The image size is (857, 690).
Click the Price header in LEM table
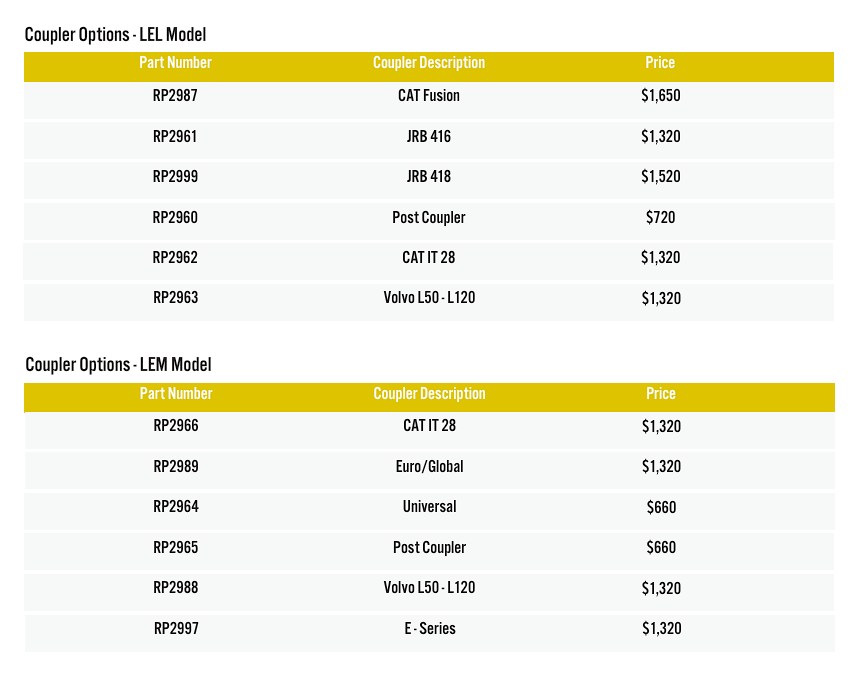pyautogui.click(x=660, y=394)
